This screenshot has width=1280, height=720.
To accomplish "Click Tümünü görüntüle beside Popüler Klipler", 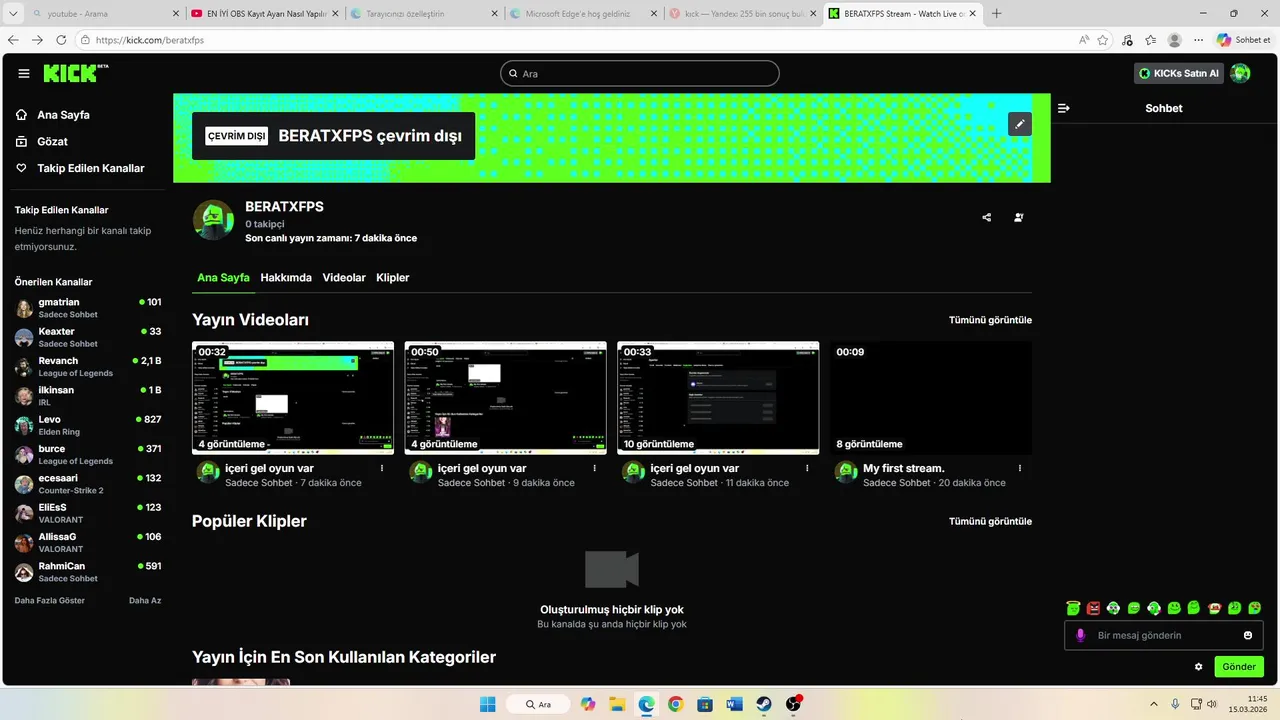I will (x=990, y=521).
